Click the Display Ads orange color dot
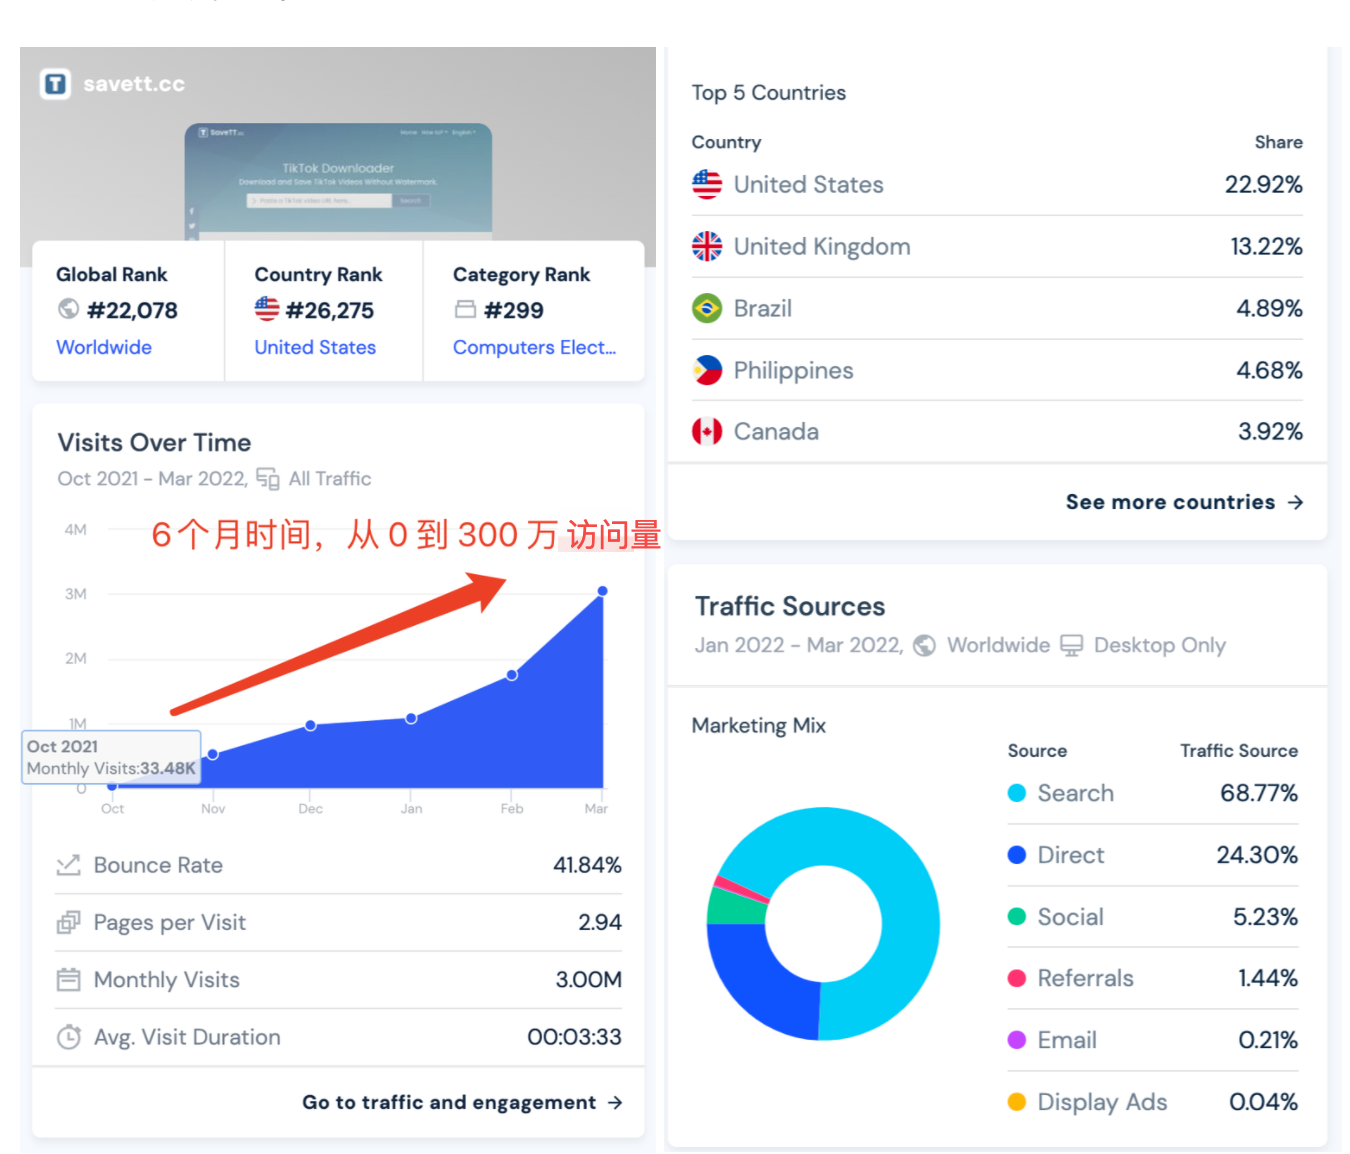This screenshot has height=1154, width=1350. (1017, 1102)
